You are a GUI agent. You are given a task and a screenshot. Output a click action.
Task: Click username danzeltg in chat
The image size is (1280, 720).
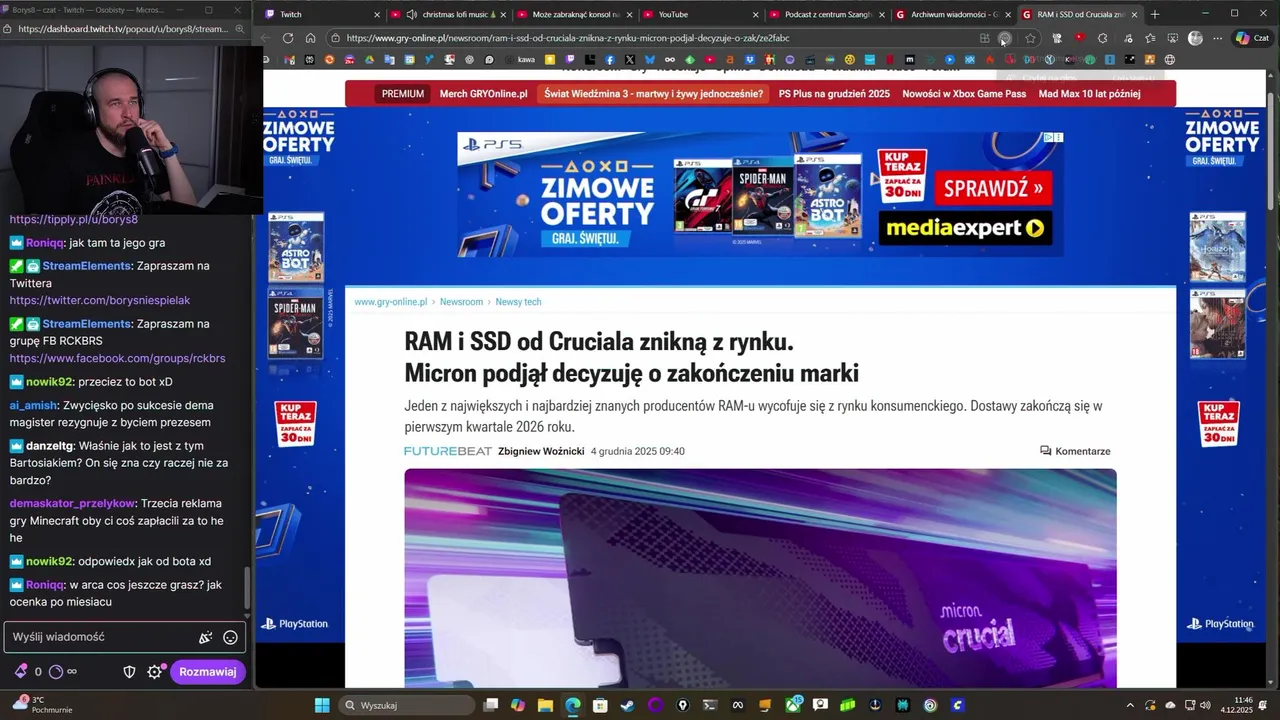(x=50, y=445)
